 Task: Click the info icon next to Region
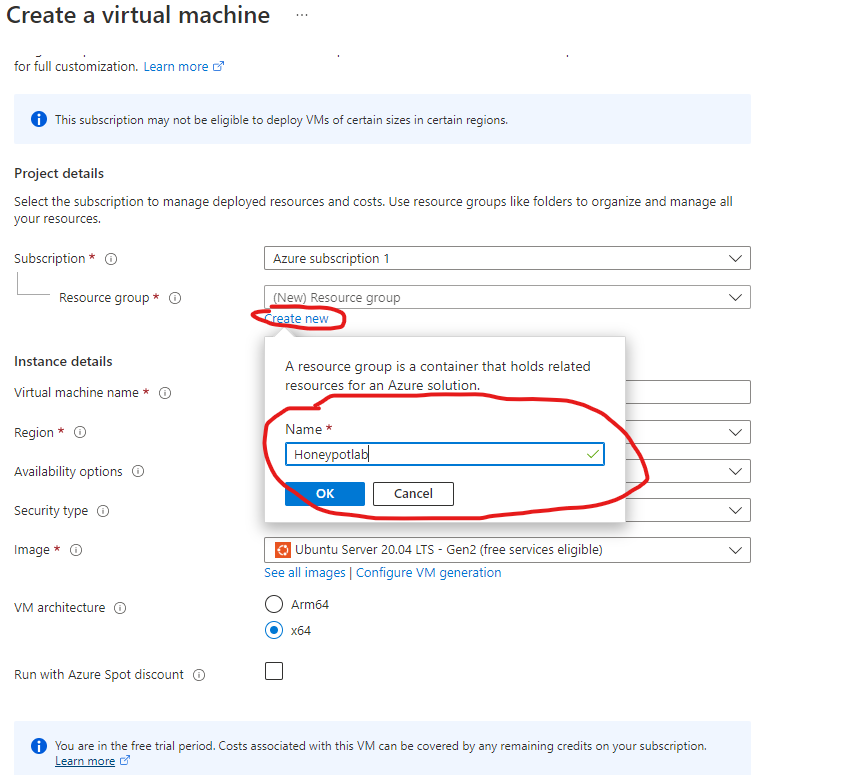[81, 432]
